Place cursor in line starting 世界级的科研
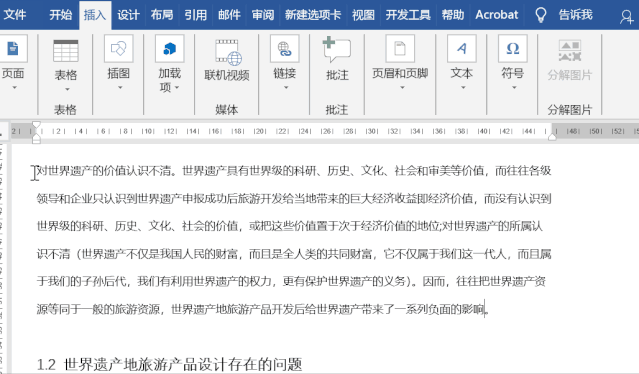This screenshot has width=639, height=374. coord(290,226)
